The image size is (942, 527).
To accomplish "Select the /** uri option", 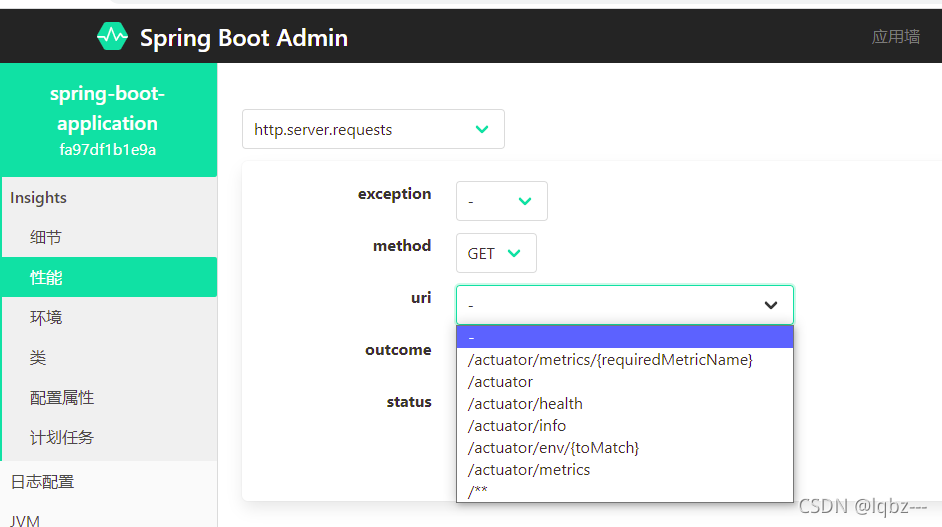I will point(478,491).
